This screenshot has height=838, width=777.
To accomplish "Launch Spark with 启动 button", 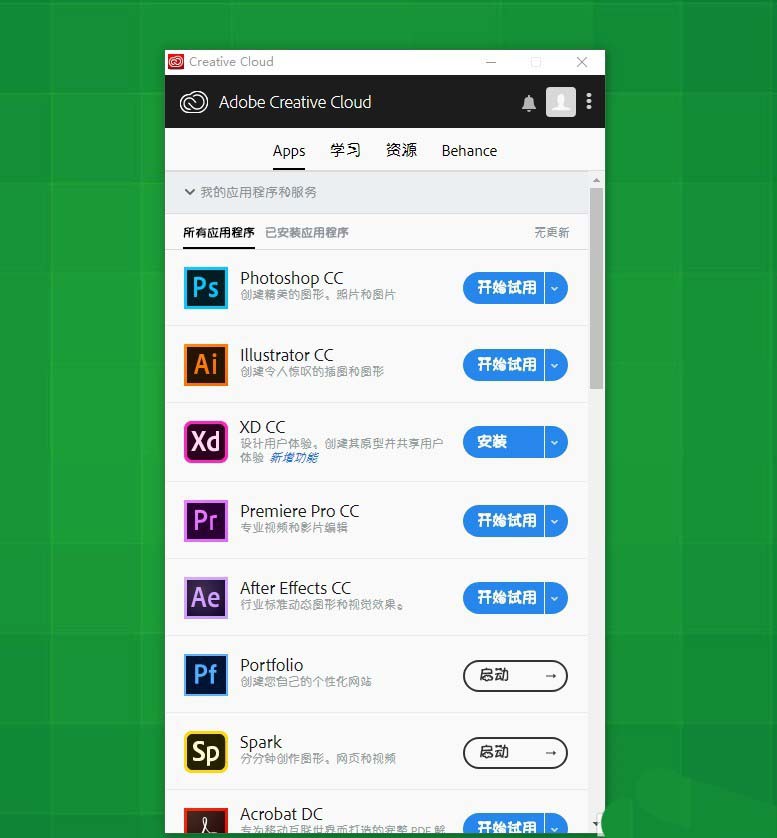I will pos(515,752).
